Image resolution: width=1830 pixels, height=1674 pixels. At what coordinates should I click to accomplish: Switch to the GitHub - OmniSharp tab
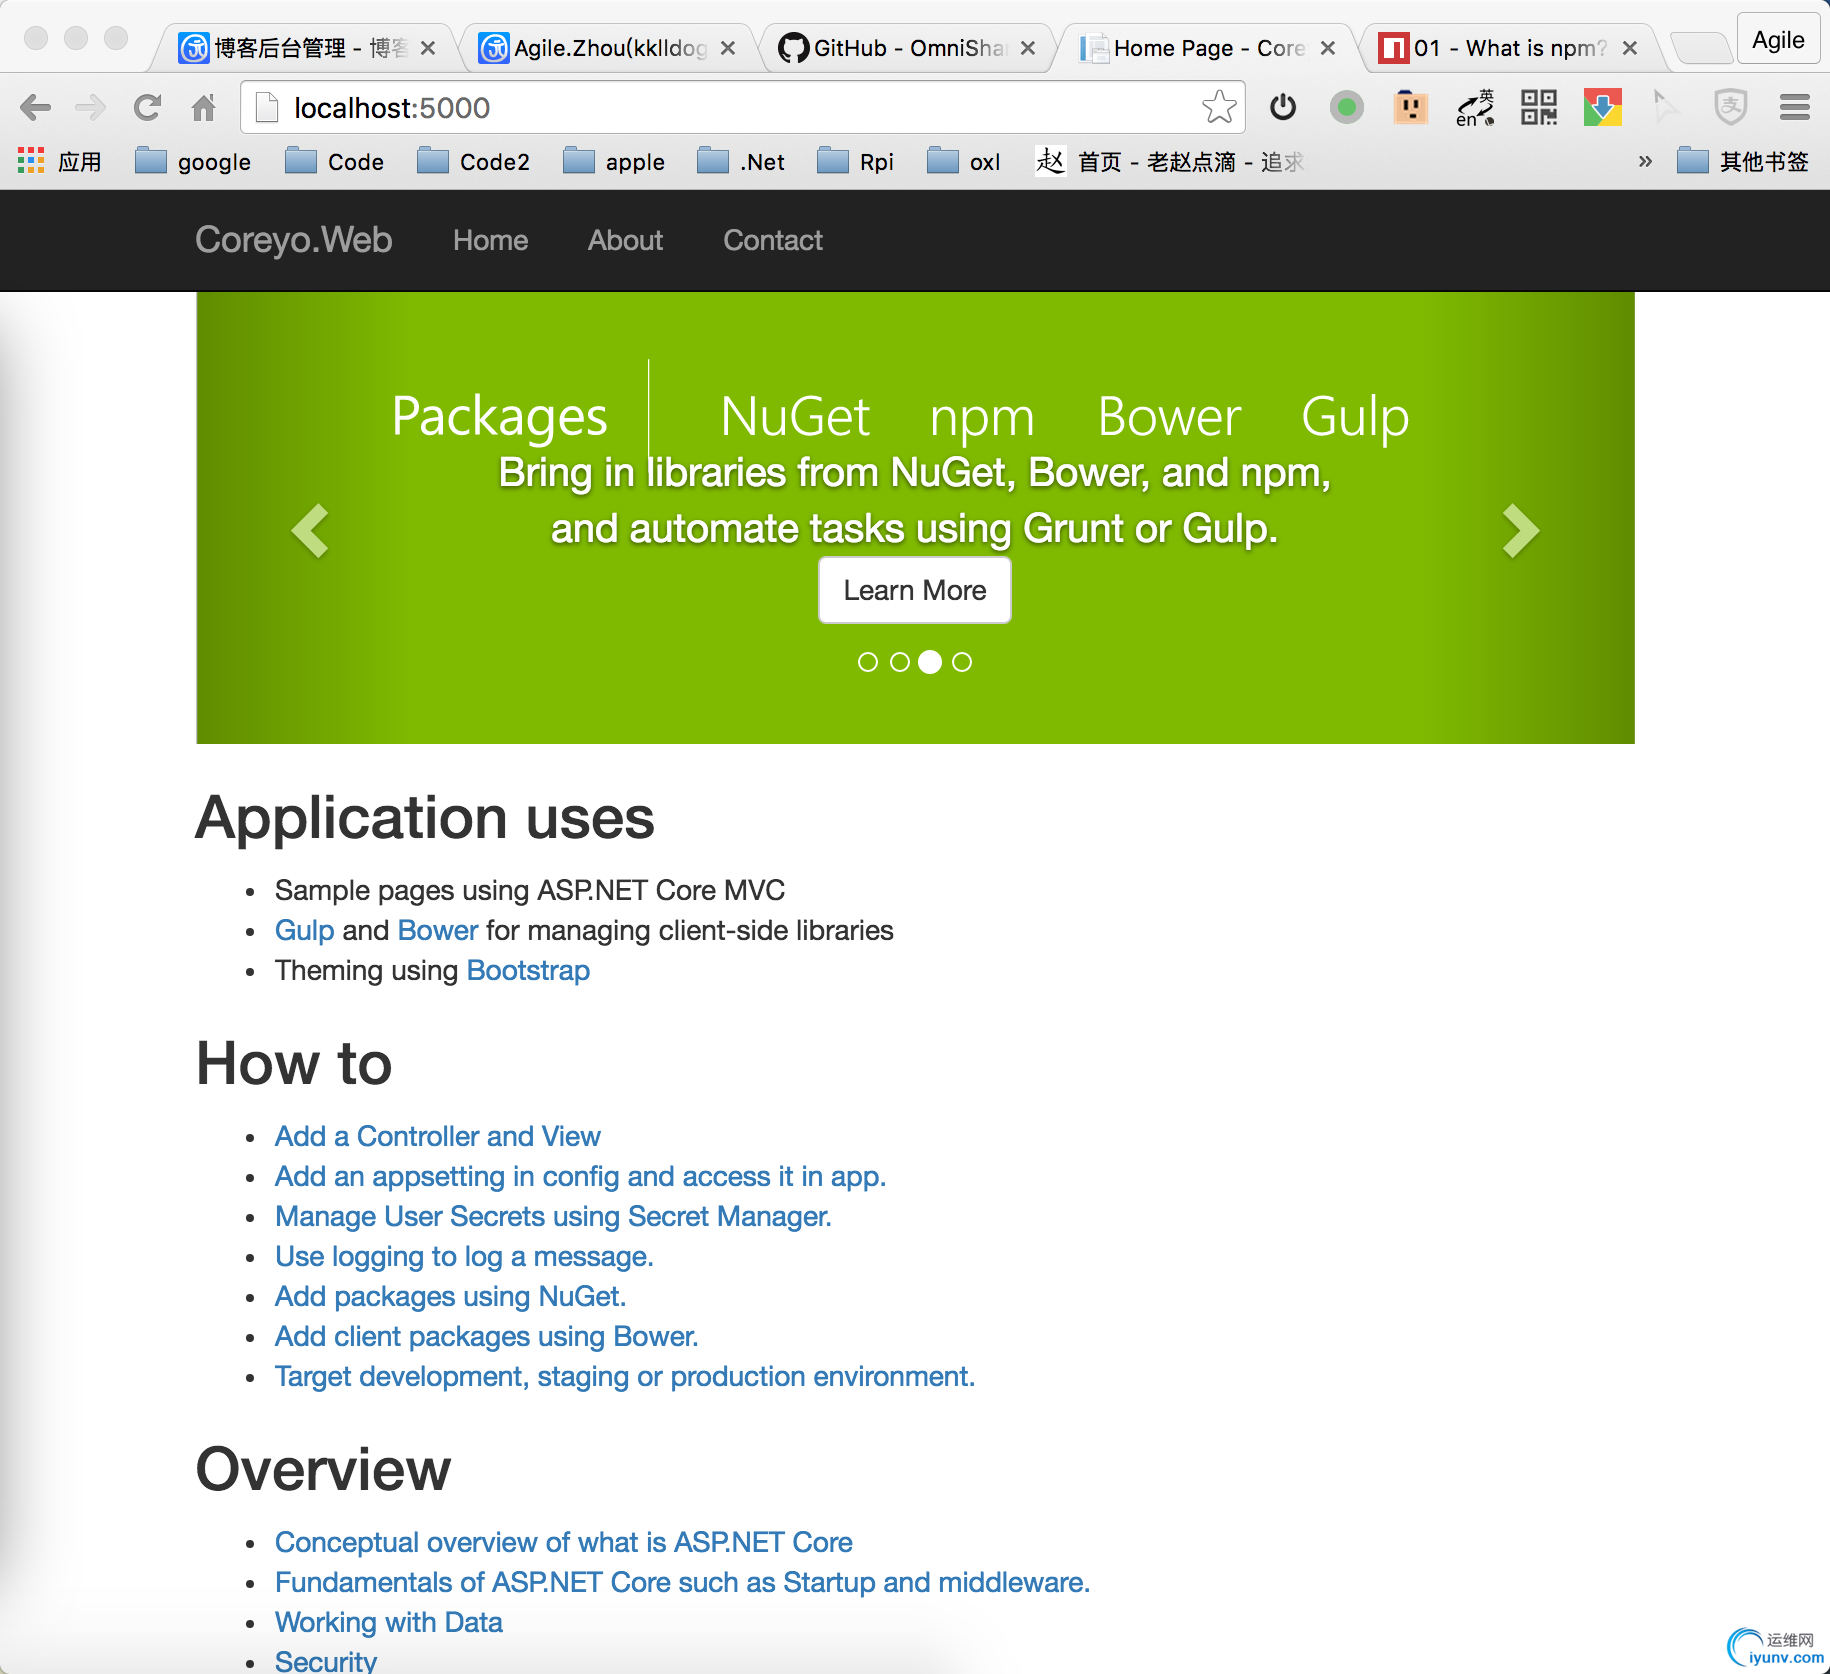907,48
